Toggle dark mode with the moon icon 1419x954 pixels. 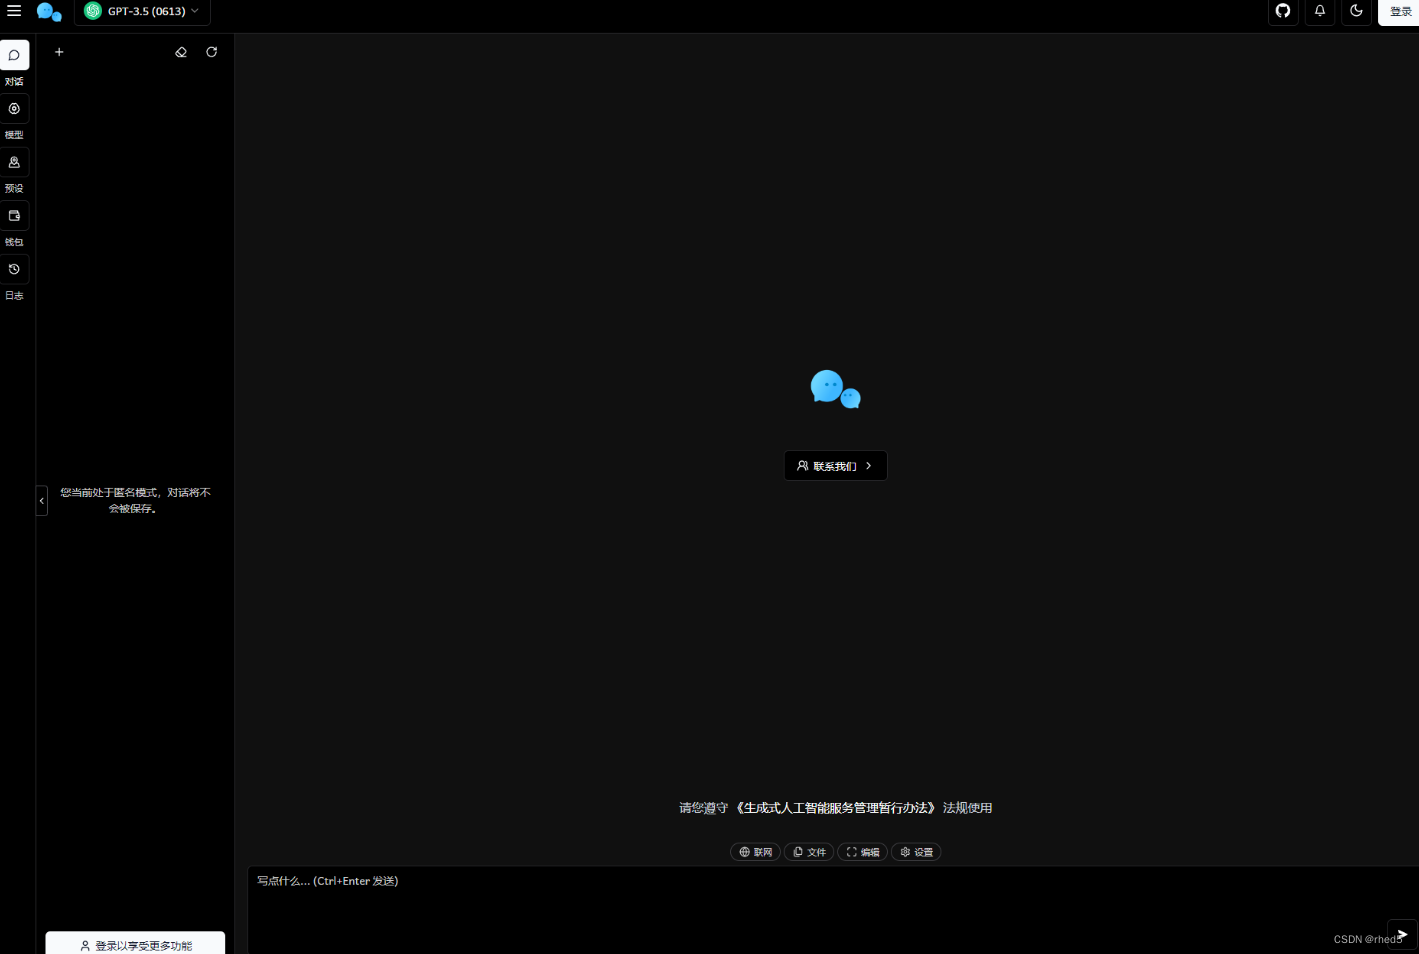pos(1356,12)
